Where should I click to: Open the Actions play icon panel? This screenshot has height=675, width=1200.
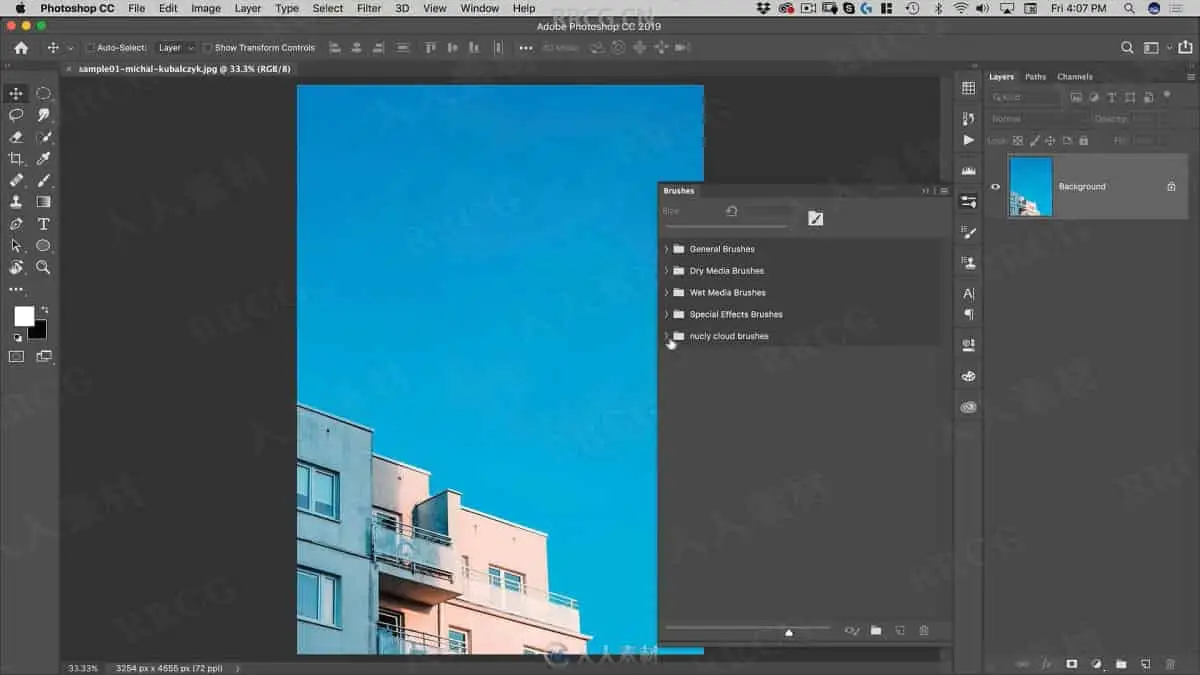(968, 140)
